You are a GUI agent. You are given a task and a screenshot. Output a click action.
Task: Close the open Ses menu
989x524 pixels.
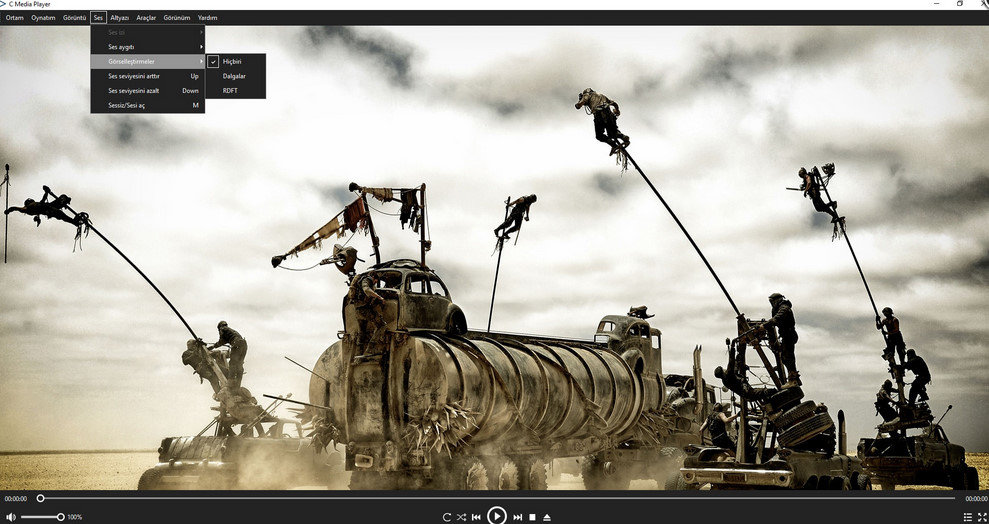pyautogui.click(x=98, y=18)
